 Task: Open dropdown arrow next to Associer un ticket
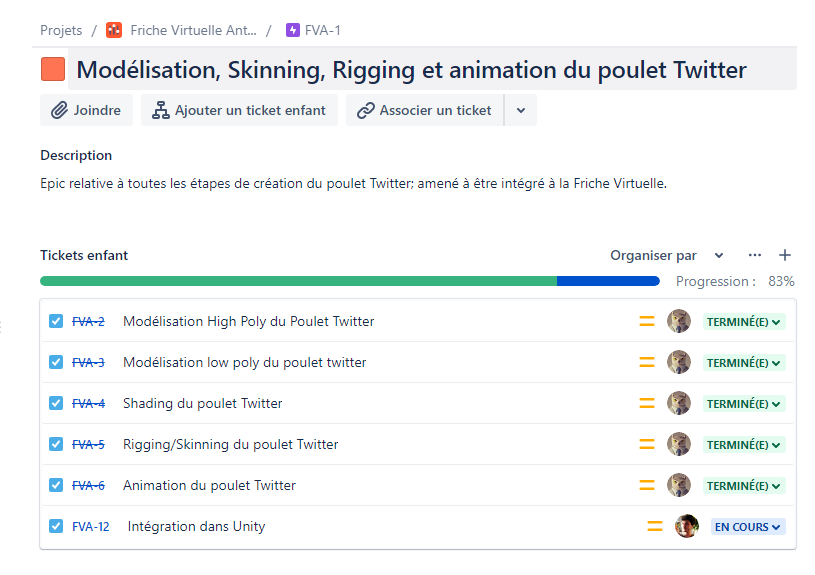point(521,110)
